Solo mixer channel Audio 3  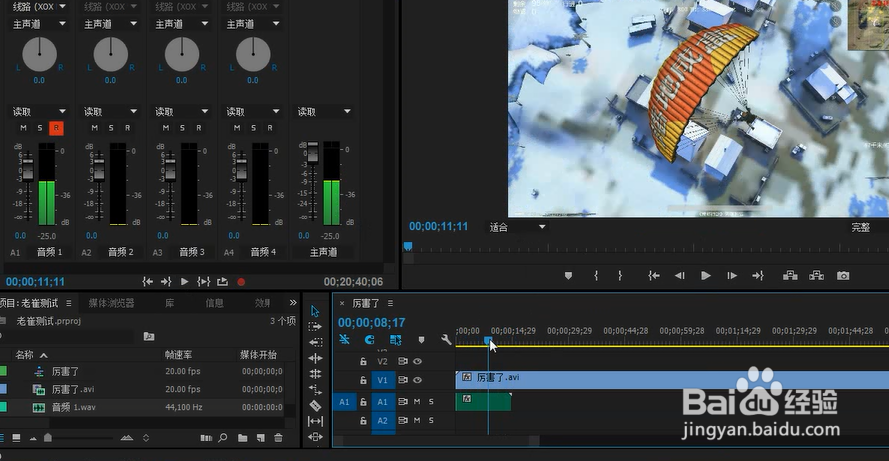[x=182, y=128]
